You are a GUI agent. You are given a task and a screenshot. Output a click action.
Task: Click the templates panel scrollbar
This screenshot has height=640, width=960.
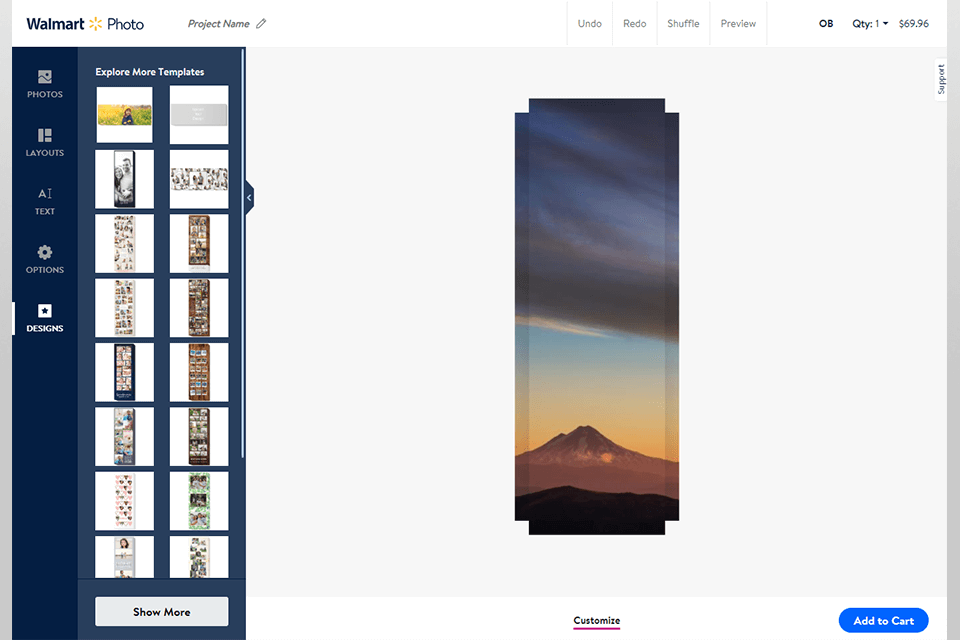pos(242,252)
